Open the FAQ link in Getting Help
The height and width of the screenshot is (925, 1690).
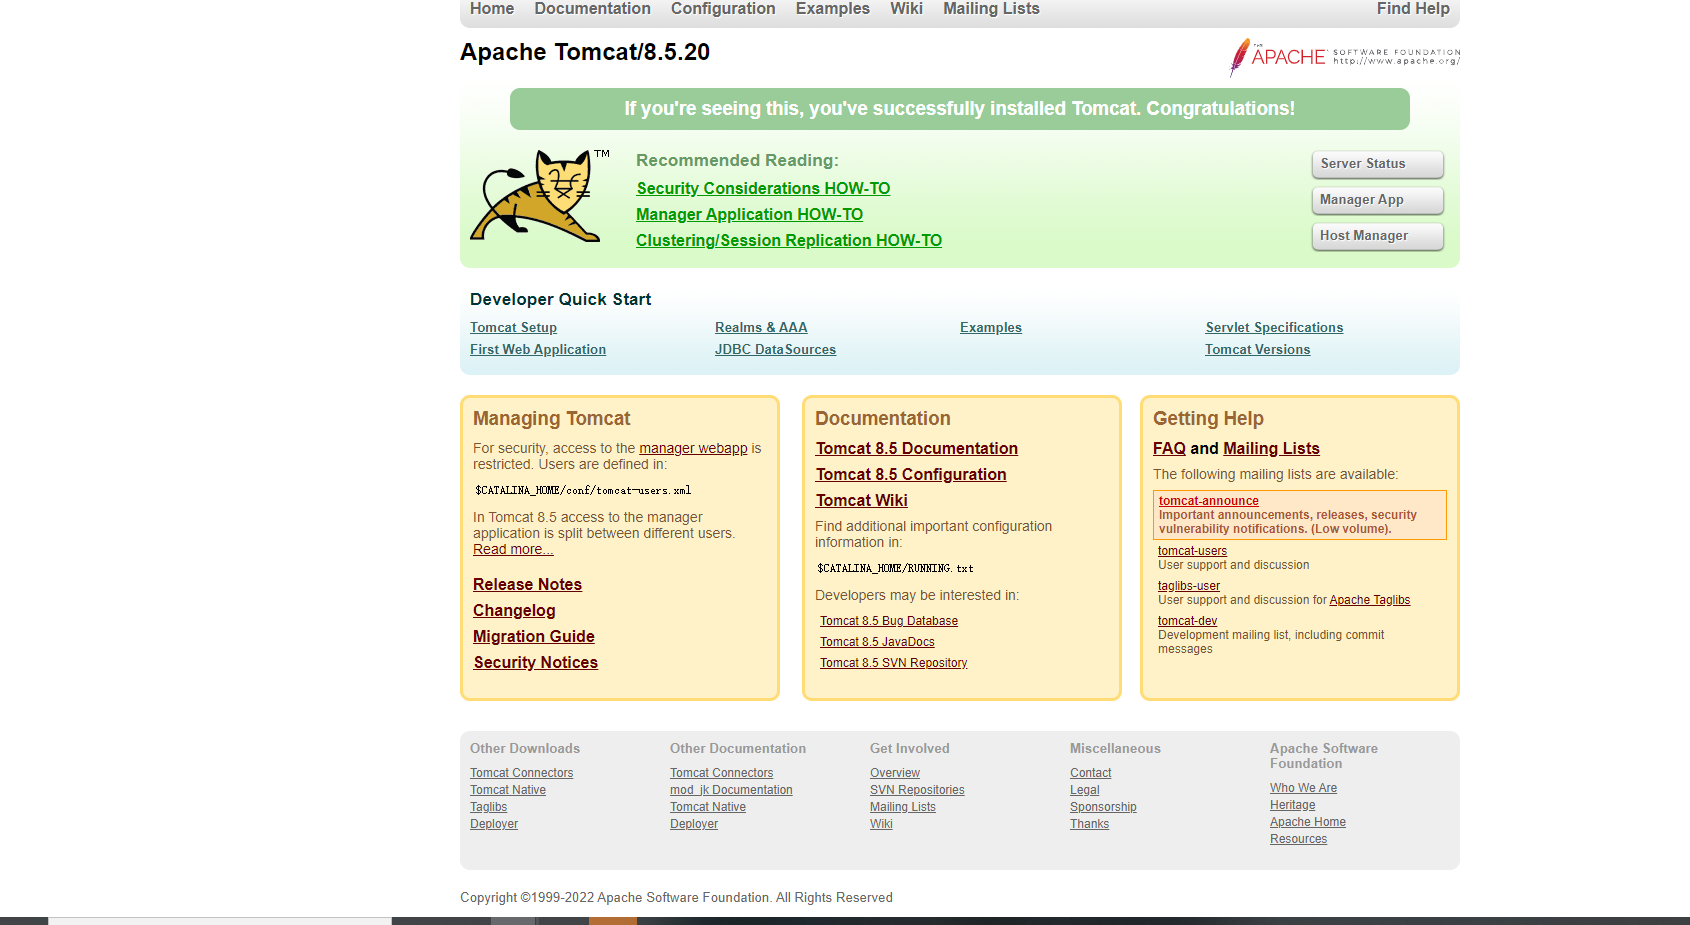[x=1169, y=448]
